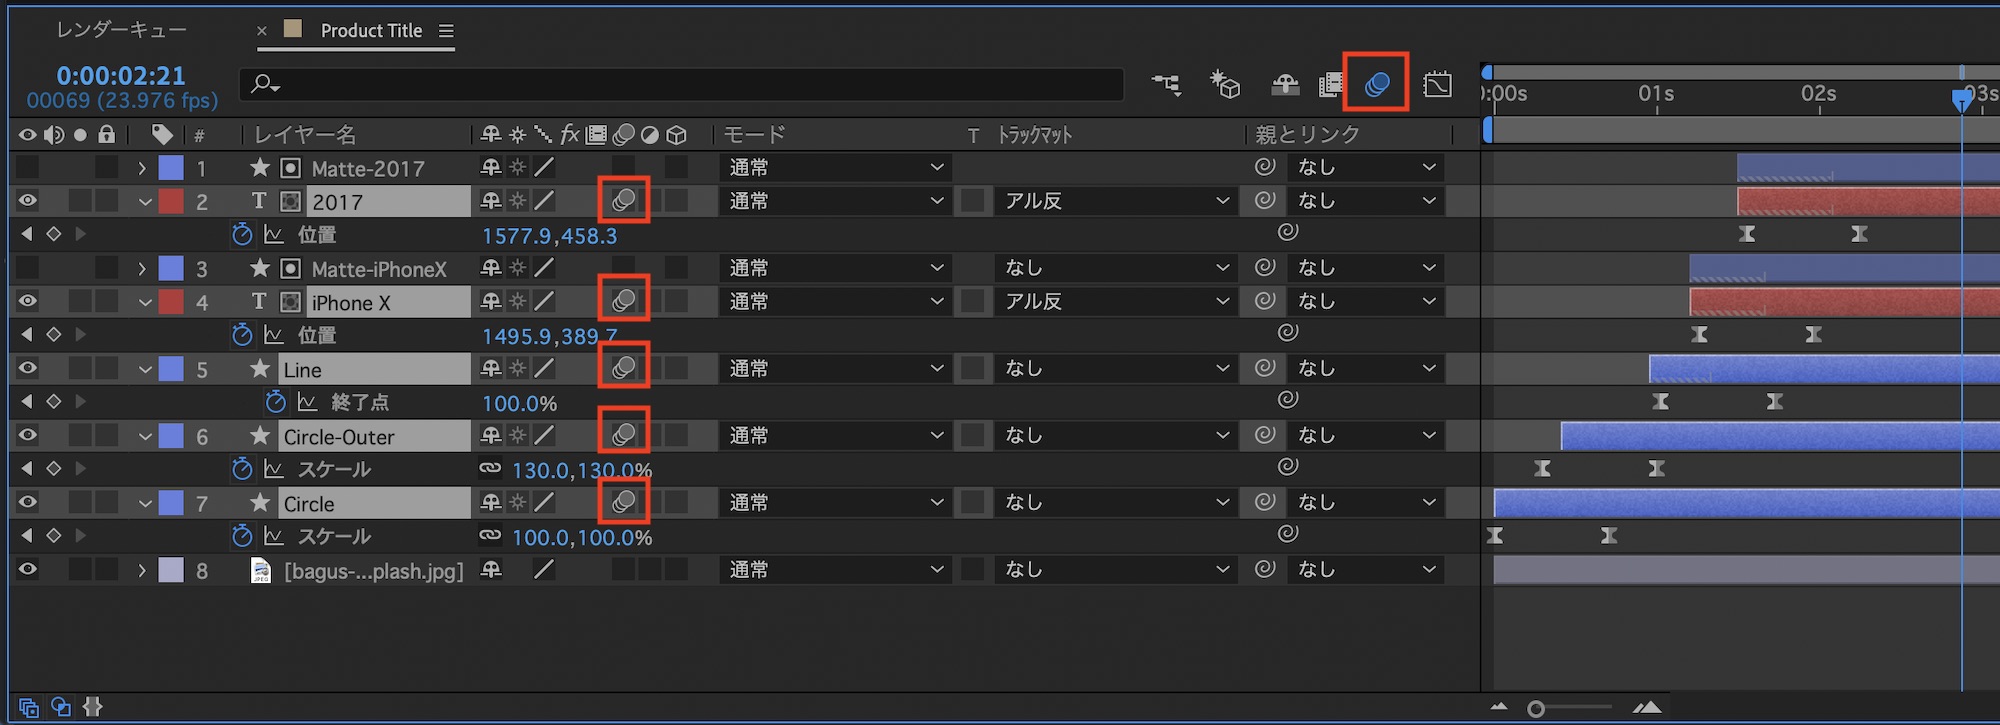
Task: Toggle motion blur switch on Circle layer
Action: [x=624, y=502]
